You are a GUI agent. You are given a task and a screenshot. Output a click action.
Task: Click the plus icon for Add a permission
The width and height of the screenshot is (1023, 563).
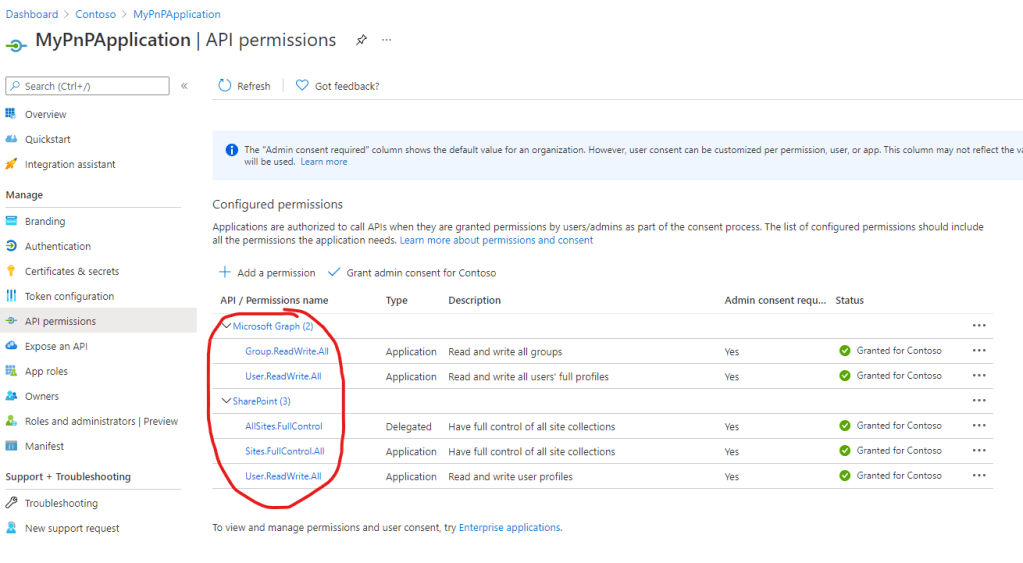225,272
